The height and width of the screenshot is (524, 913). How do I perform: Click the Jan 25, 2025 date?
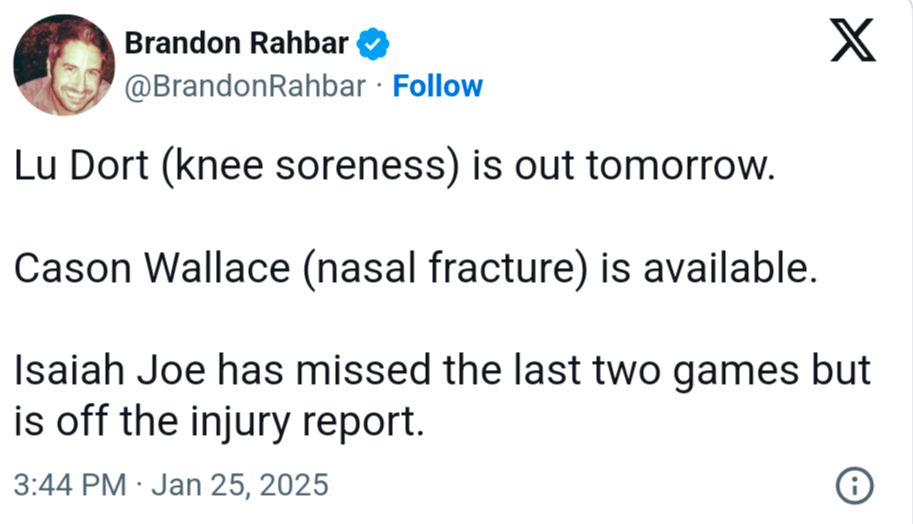point(240,485)
